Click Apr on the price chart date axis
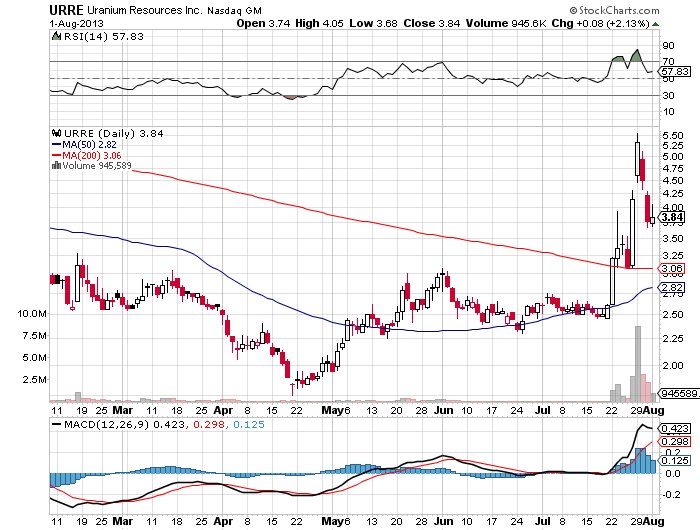 point(223,410)
